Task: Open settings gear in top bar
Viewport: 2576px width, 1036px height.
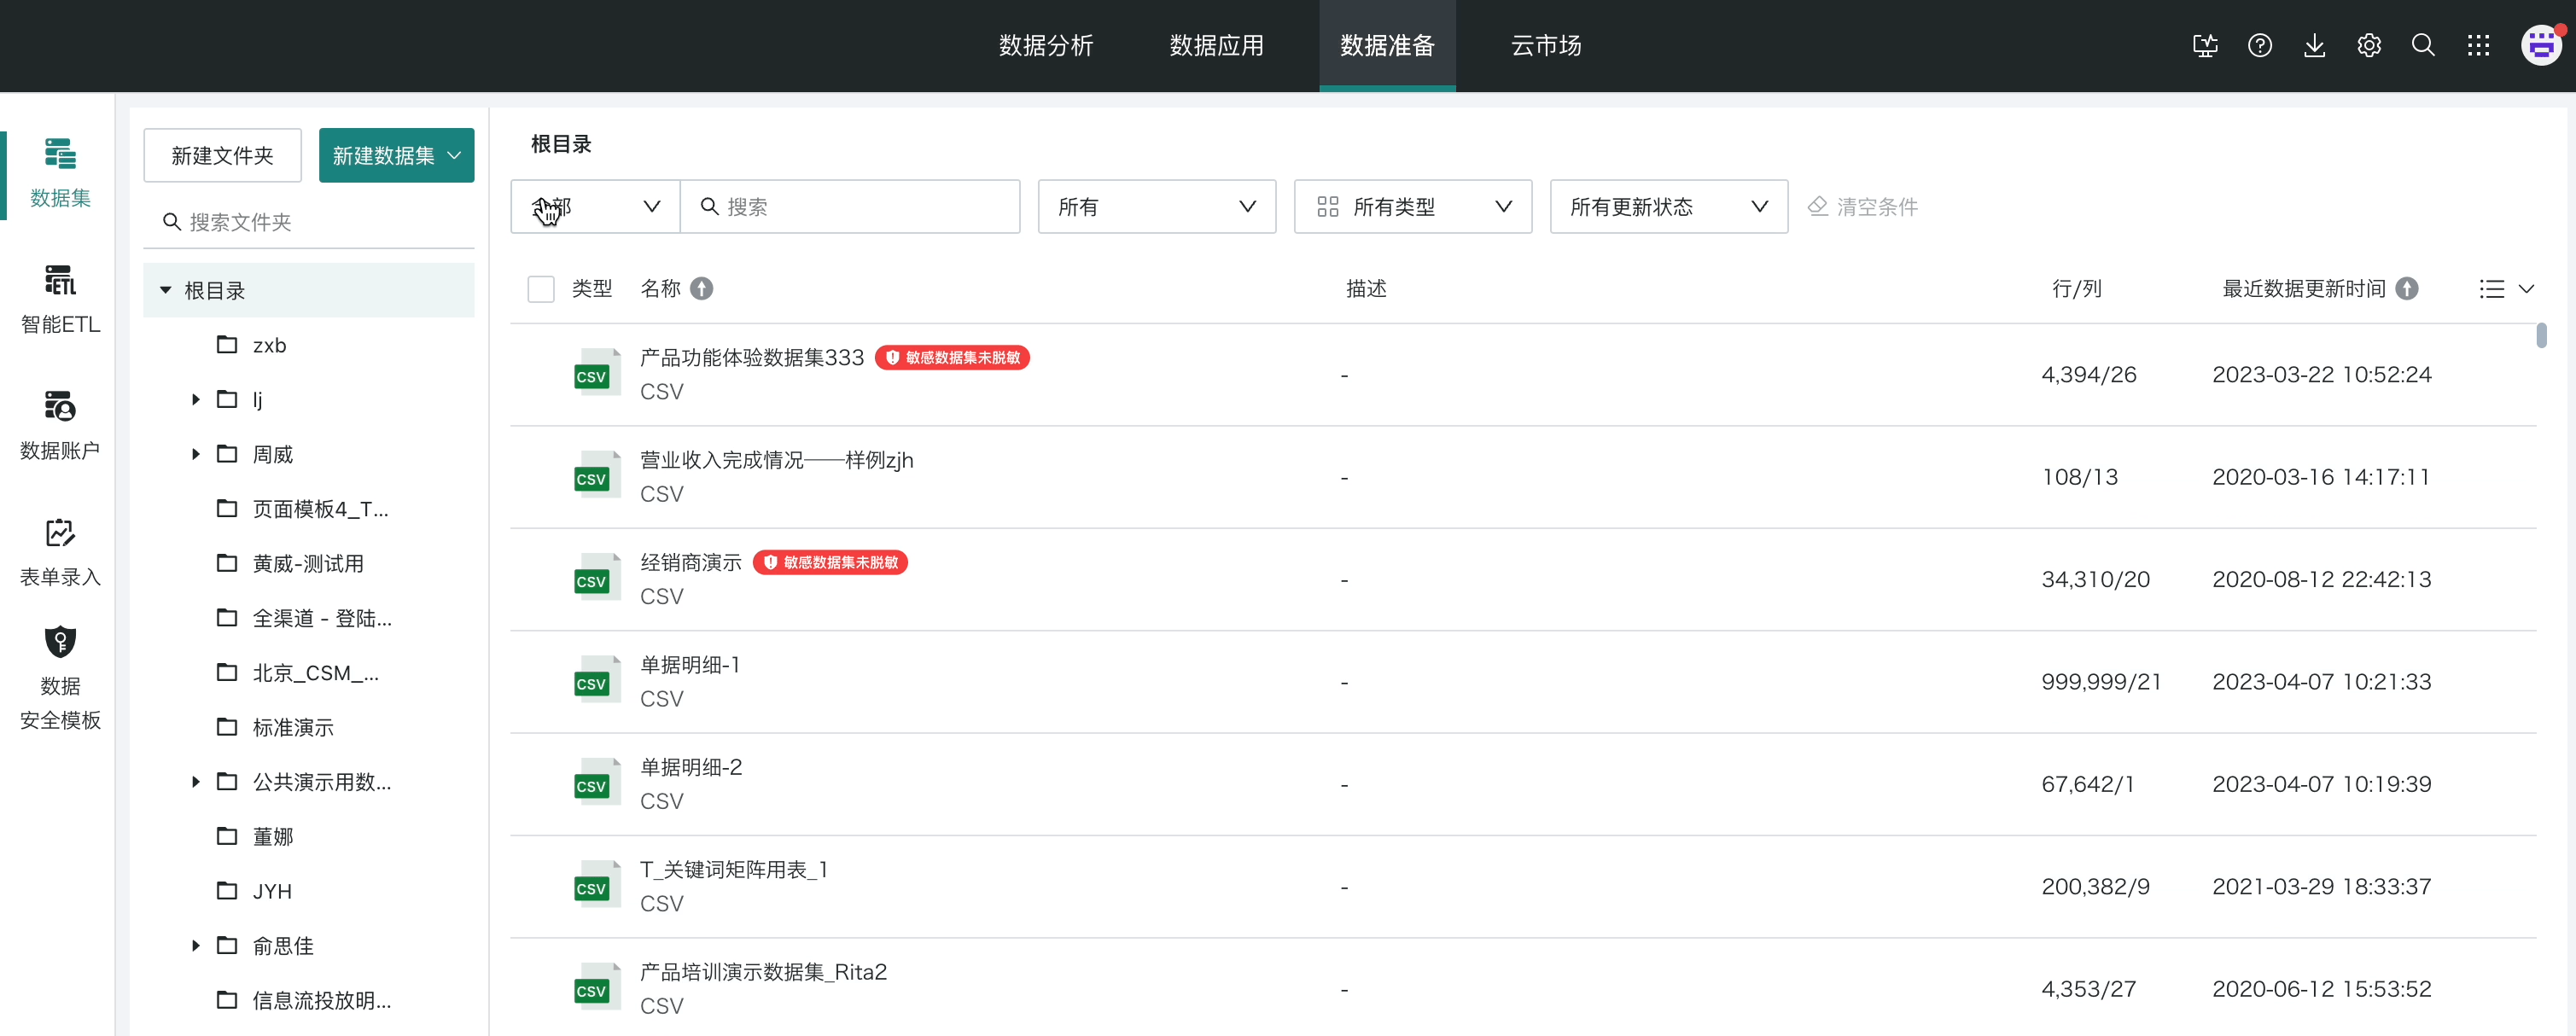Action: pos(2368,46)
